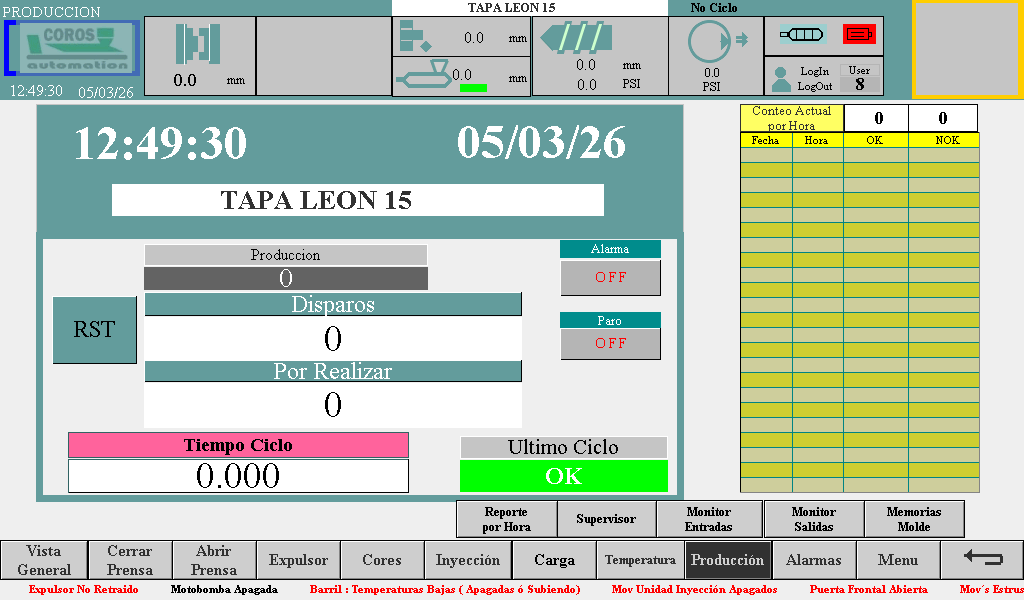Click the Coros Automation logo
This screenshot has width=1024, height=600.
73,48
